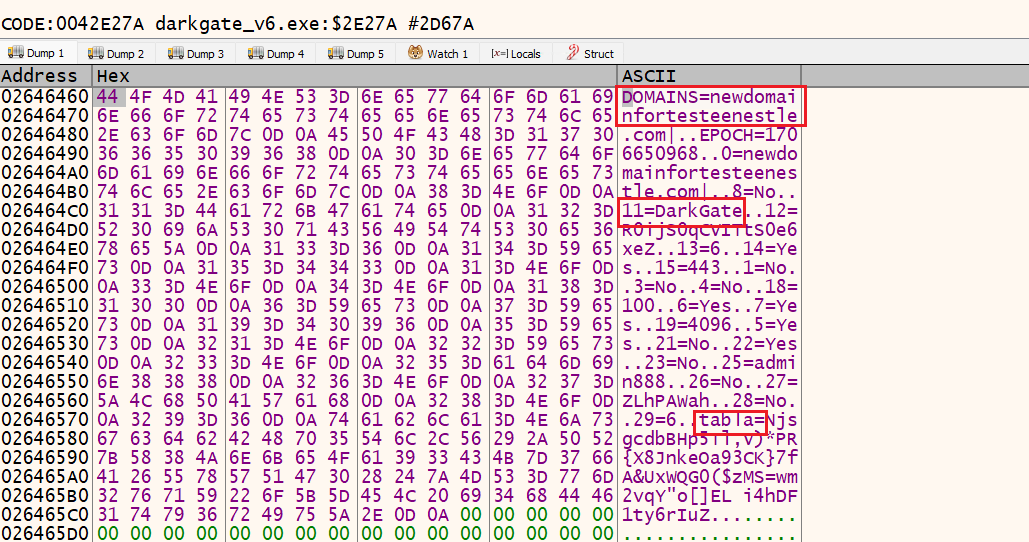Click the Struct tab icon
The width and height of the screenshot is (1029, 542).
point(573,53)
